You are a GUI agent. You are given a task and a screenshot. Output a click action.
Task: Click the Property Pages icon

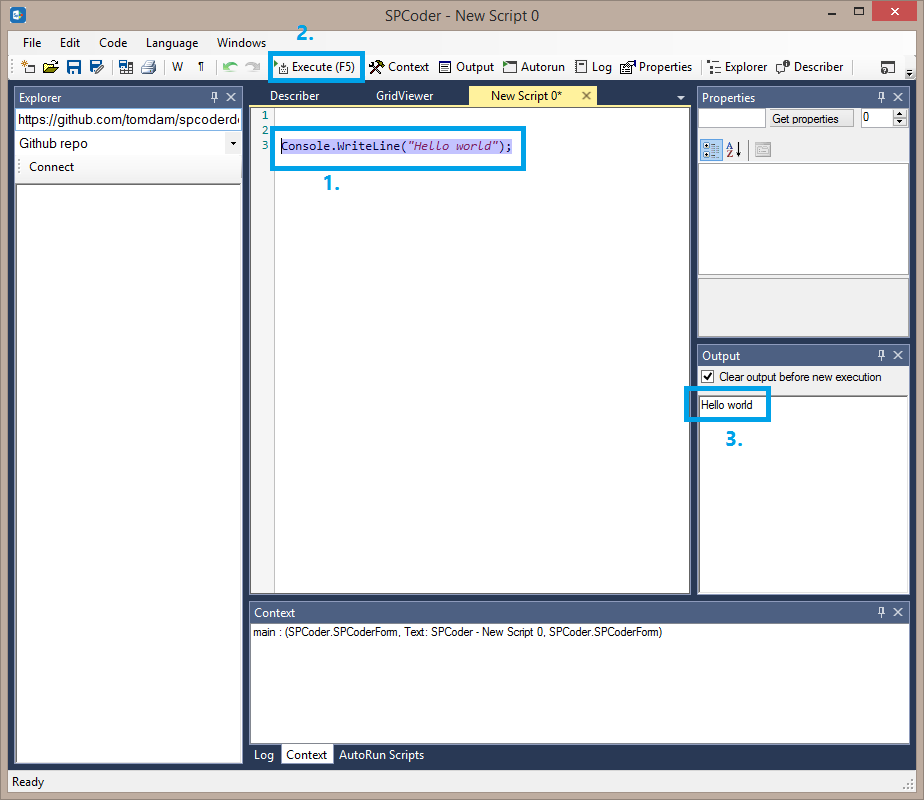point(763,150)
